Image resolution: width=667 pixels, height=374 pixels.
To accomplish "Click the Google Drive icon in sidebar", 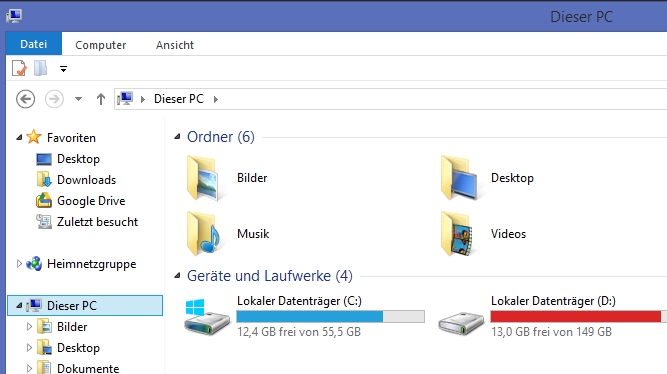I will pos(44,200).
